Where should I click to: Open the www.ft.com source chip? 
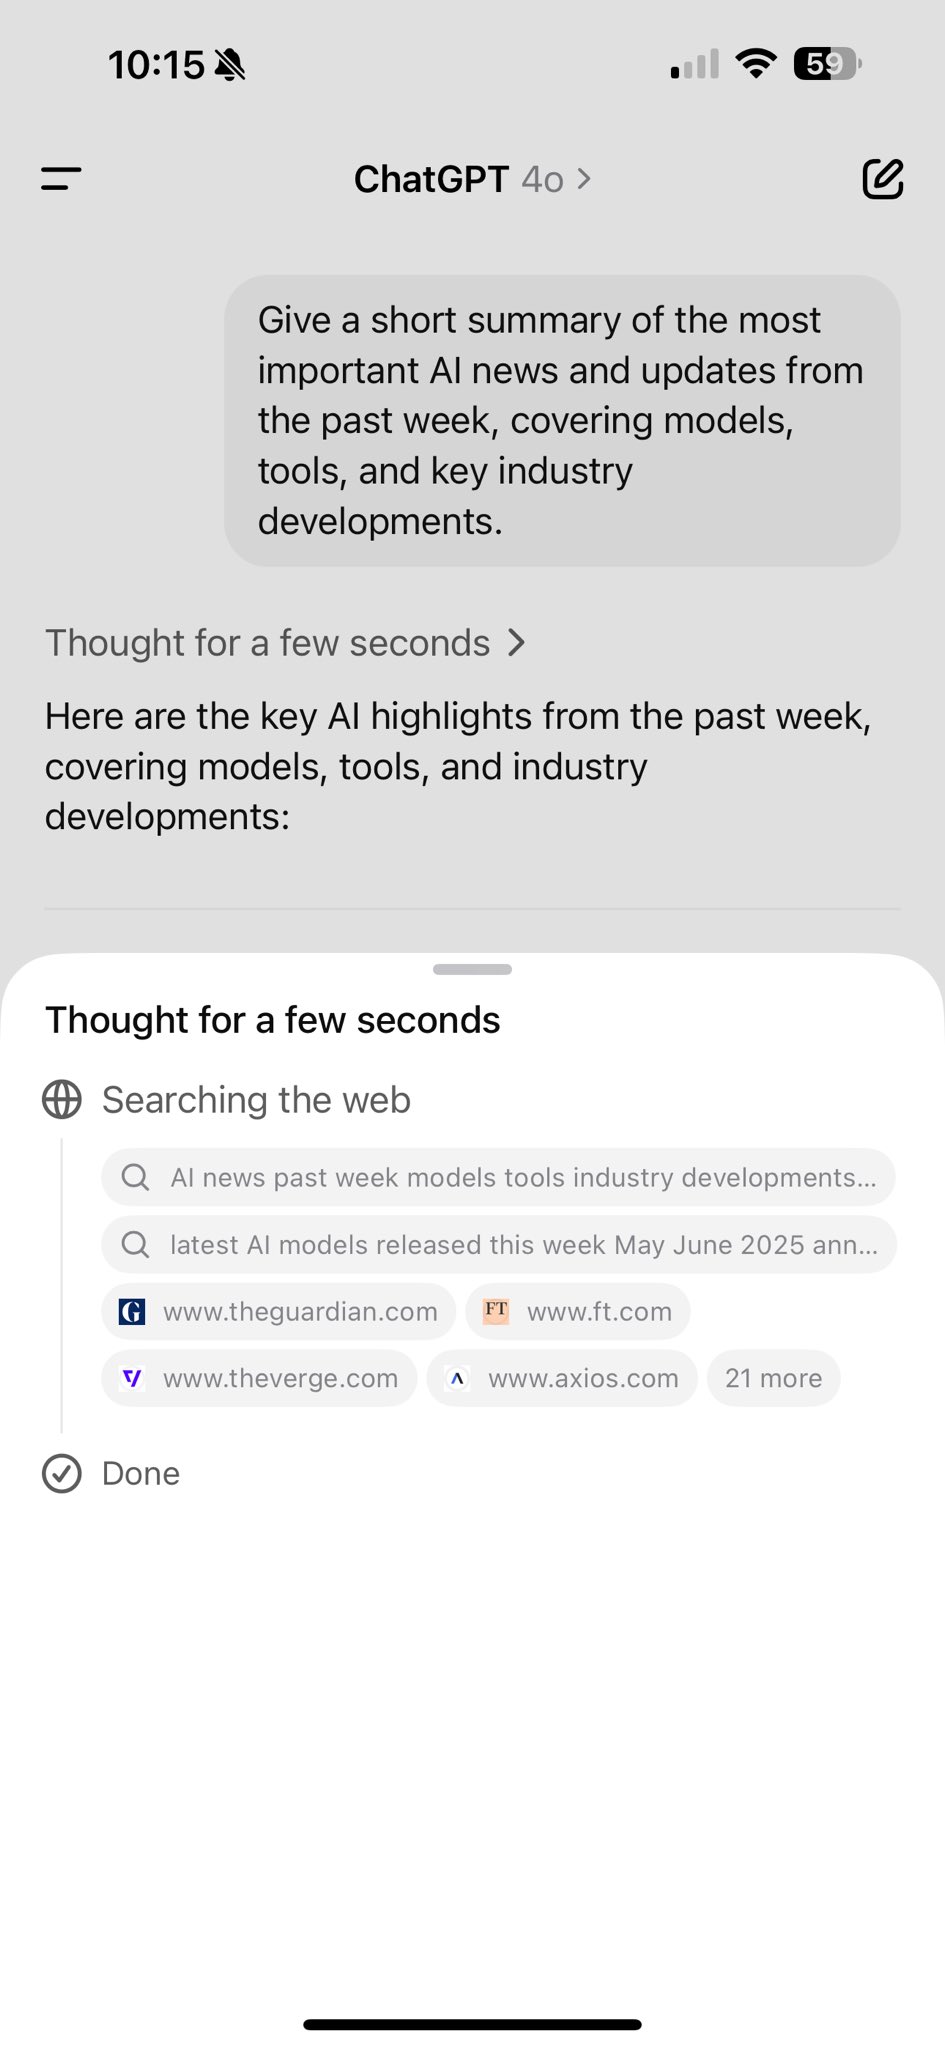pos(578,1311)
